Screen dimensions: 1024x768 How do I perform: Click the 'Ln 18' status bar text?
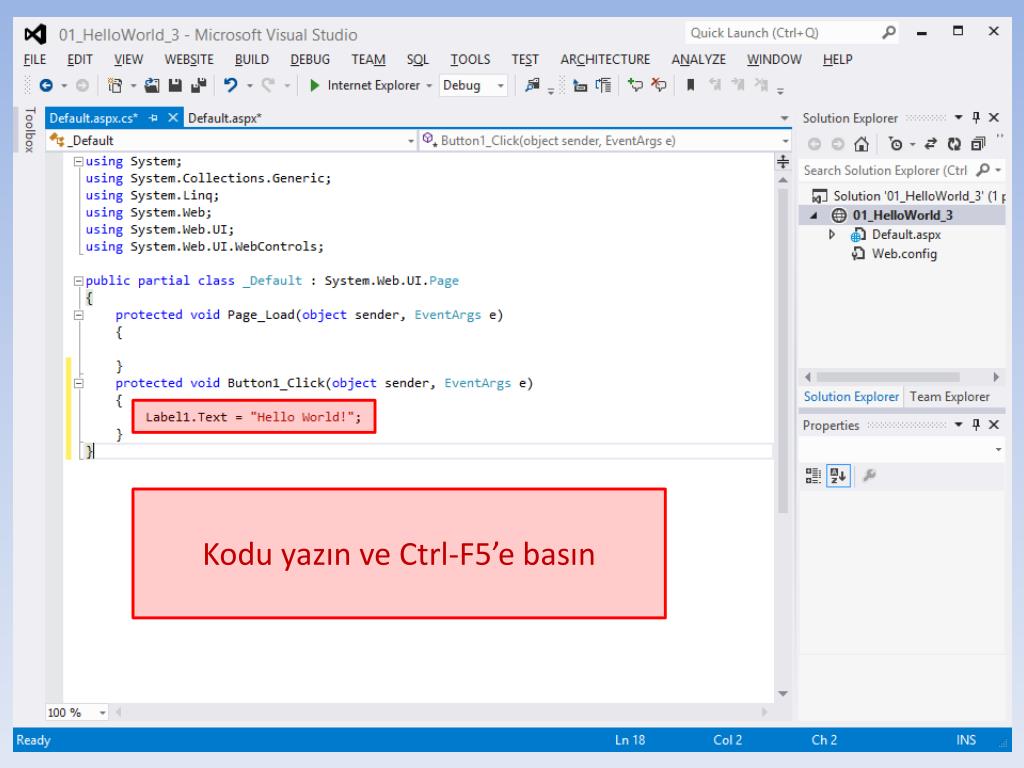[x=630, y=740]
